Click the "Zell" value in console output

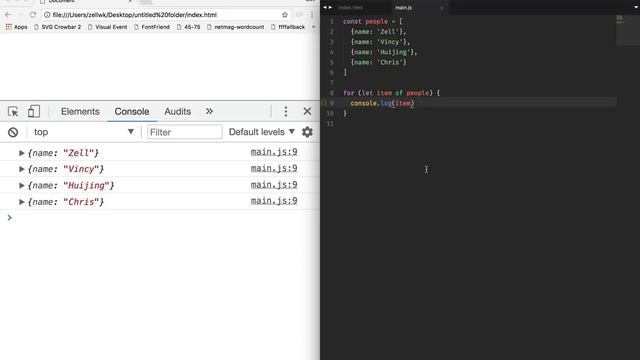pyautogui.click(x=78, y=153)
